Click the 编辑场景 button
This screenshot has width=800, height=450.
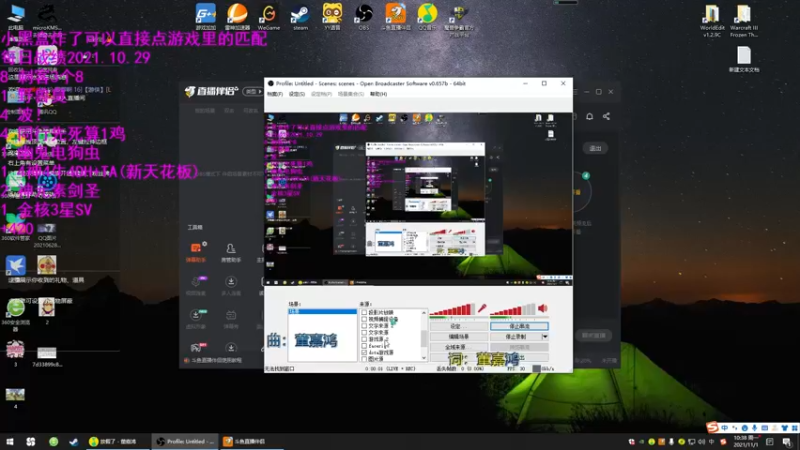click(459, 337)
